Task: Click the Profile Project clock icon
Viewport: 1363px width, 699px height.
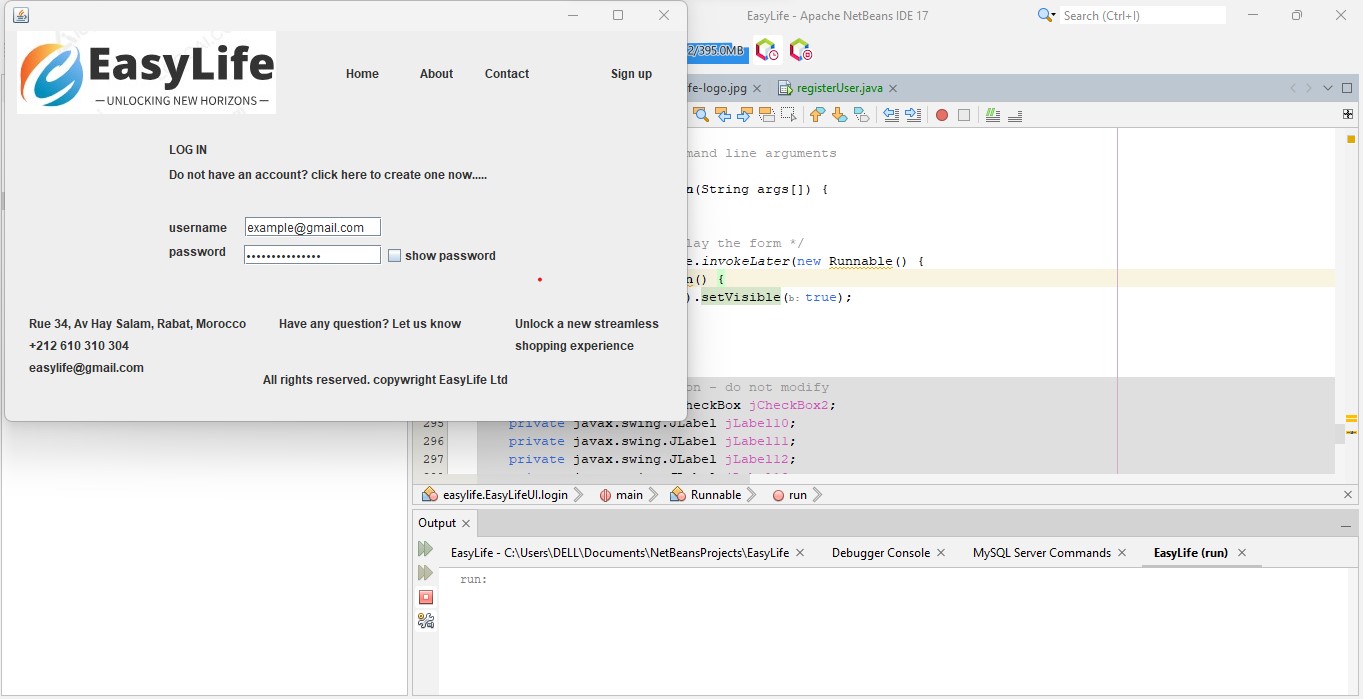Action: click(766, 50)
